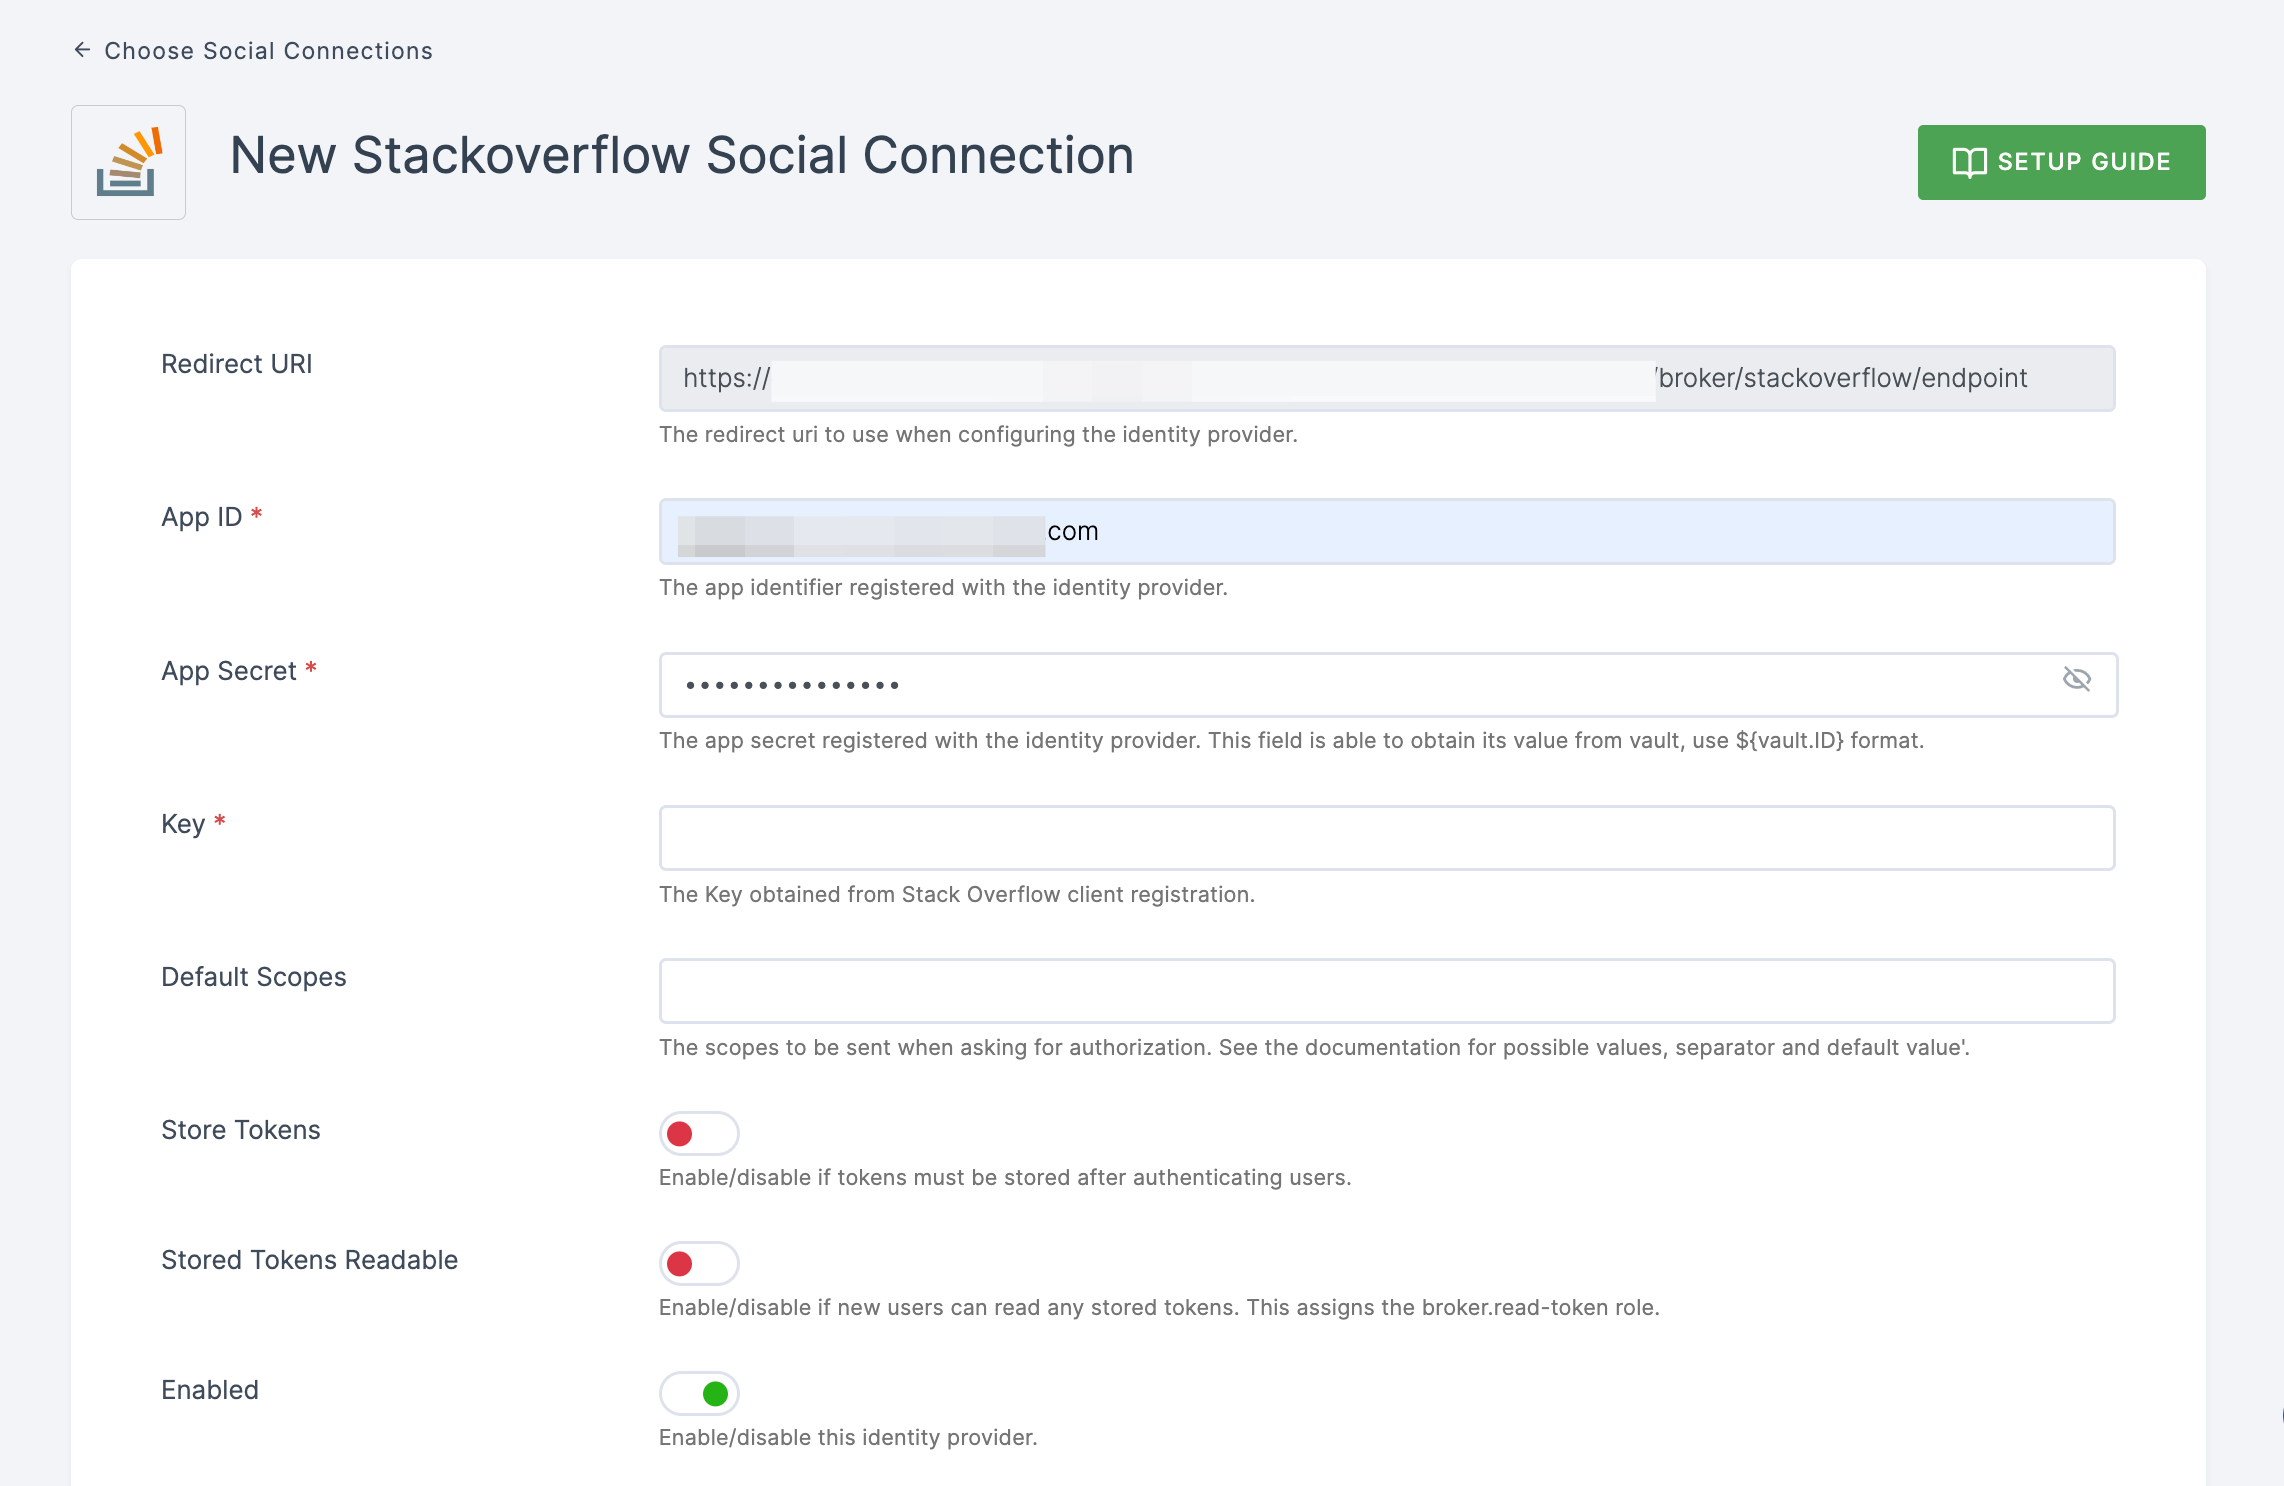The width and height of the screenshot is (2284, 1486).
Task: Disable the Enabled identity provider toggle
Action: pos(699,1393)
